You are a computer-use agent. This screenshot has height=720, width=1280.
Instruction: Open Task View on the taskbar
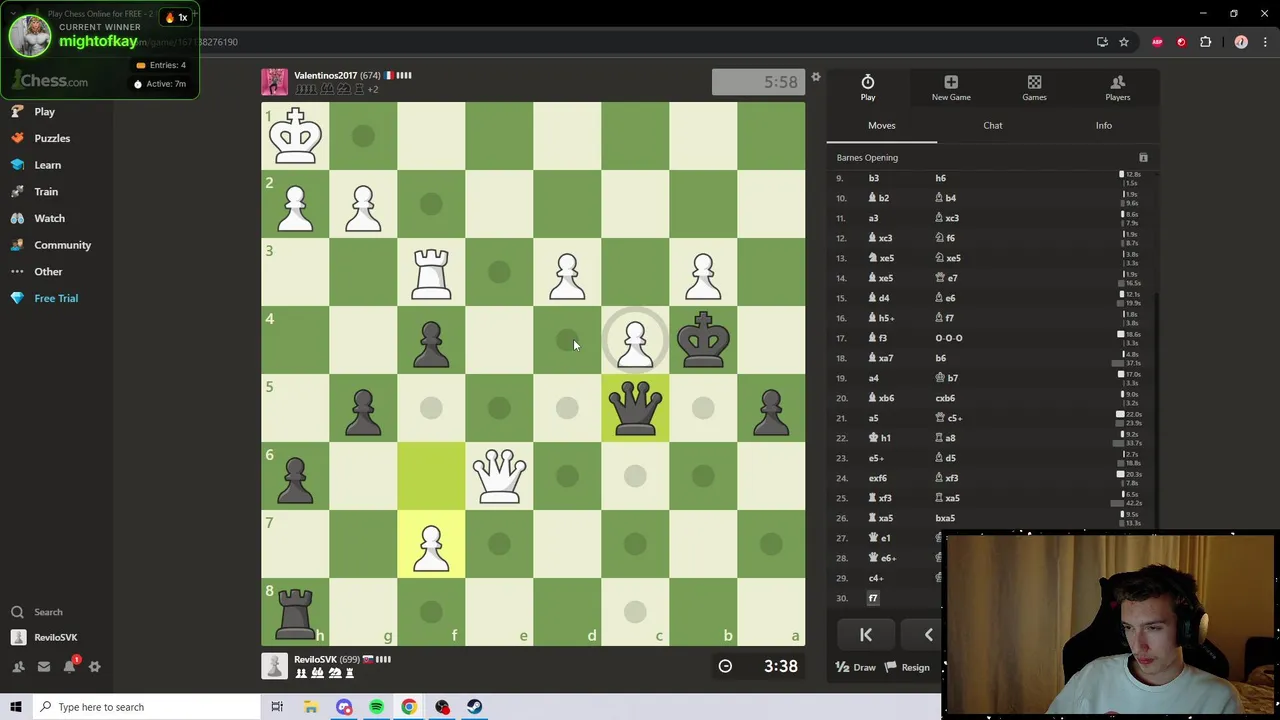point(277,707)
